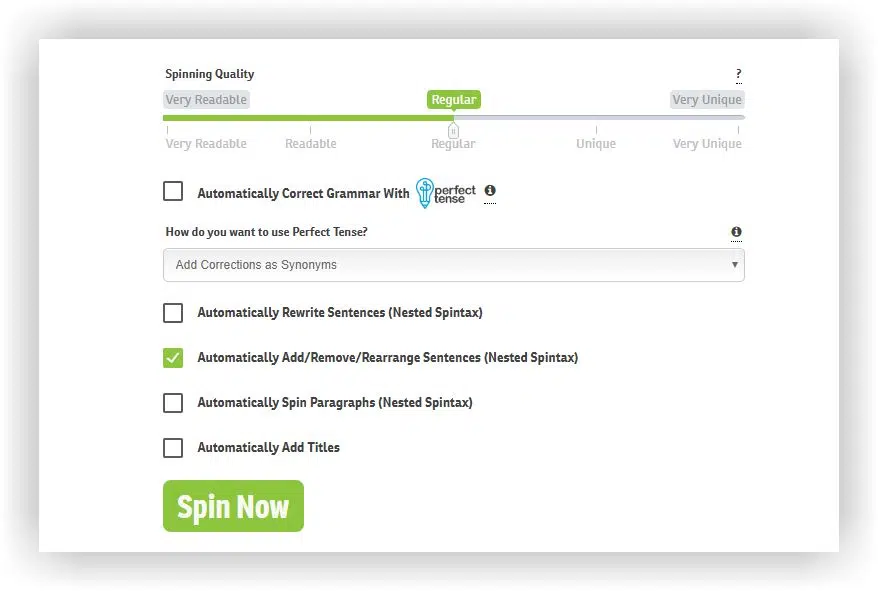Screen dimensions: 878x591
Task: Set quality to Very Readable tick label
Action: click(x=206, y=144)
